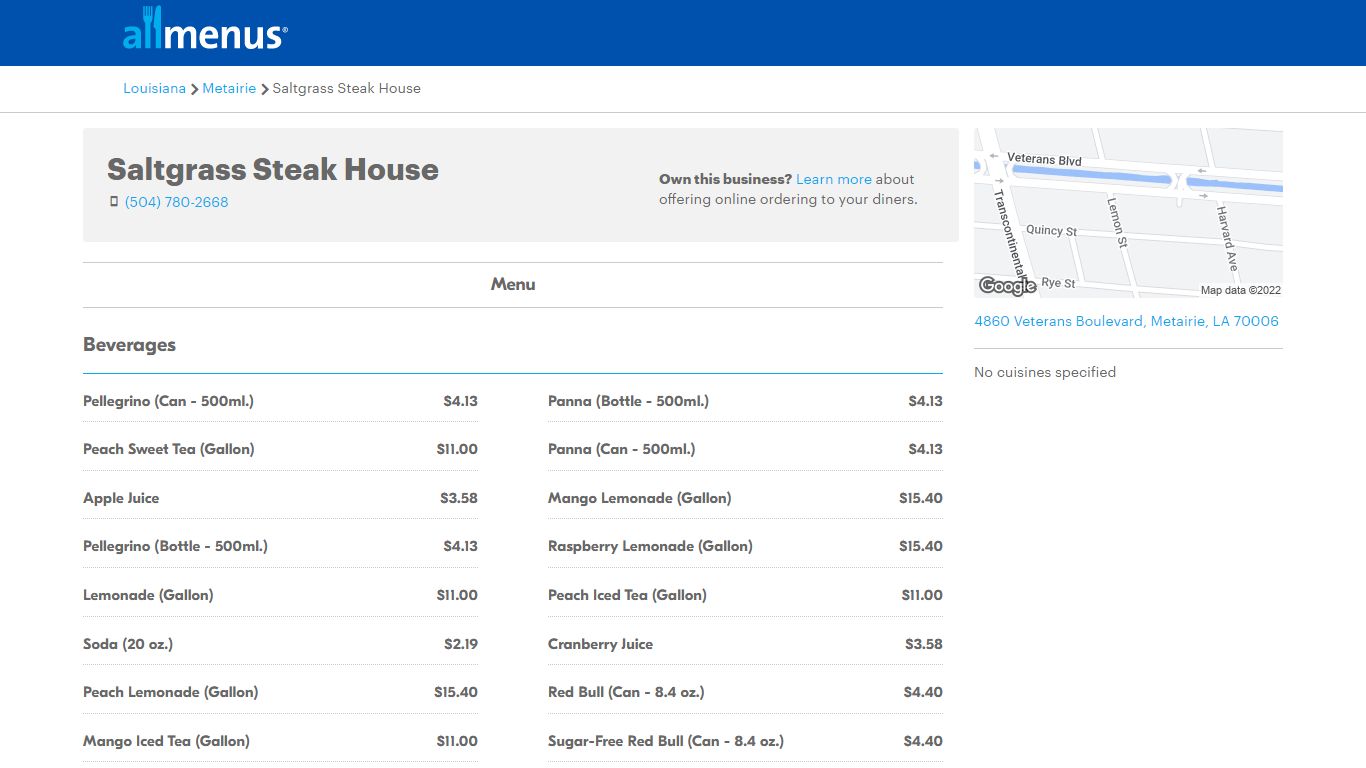Screen dimensions: 1366x768
Task: Select Red Bull (Can - 8.4 oz.) item
Action: click(626, 692)
